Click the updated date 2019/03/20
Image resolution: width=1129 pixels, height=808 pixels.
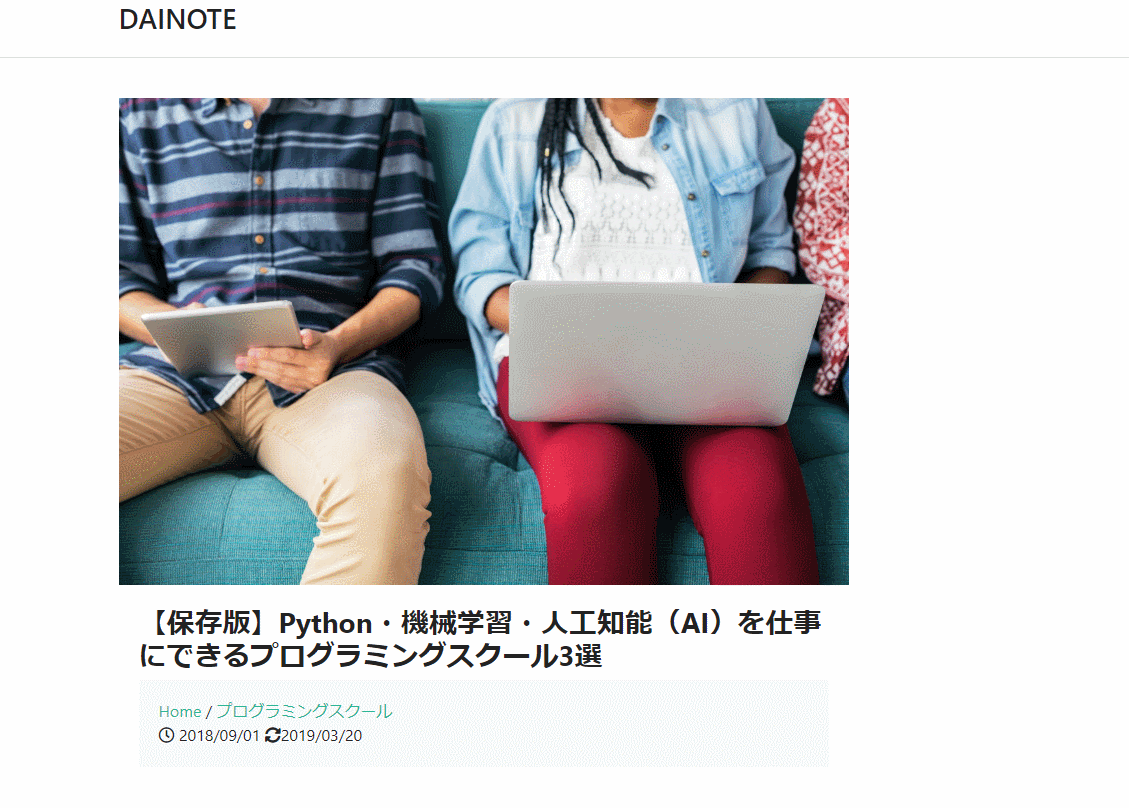(322, 735)
